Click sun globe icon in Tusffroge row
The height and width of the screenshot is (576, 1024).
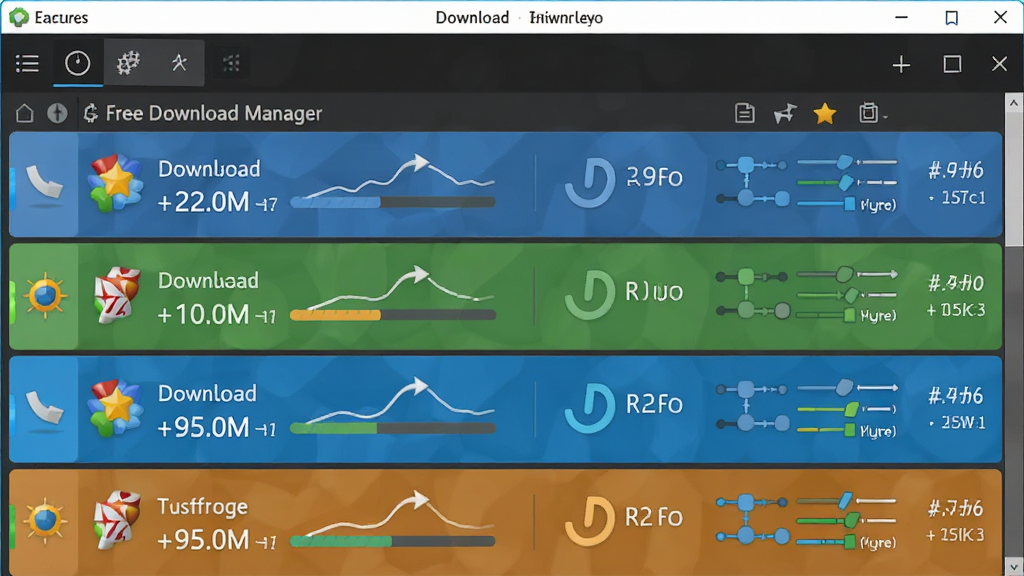click(x=44, y=521)
